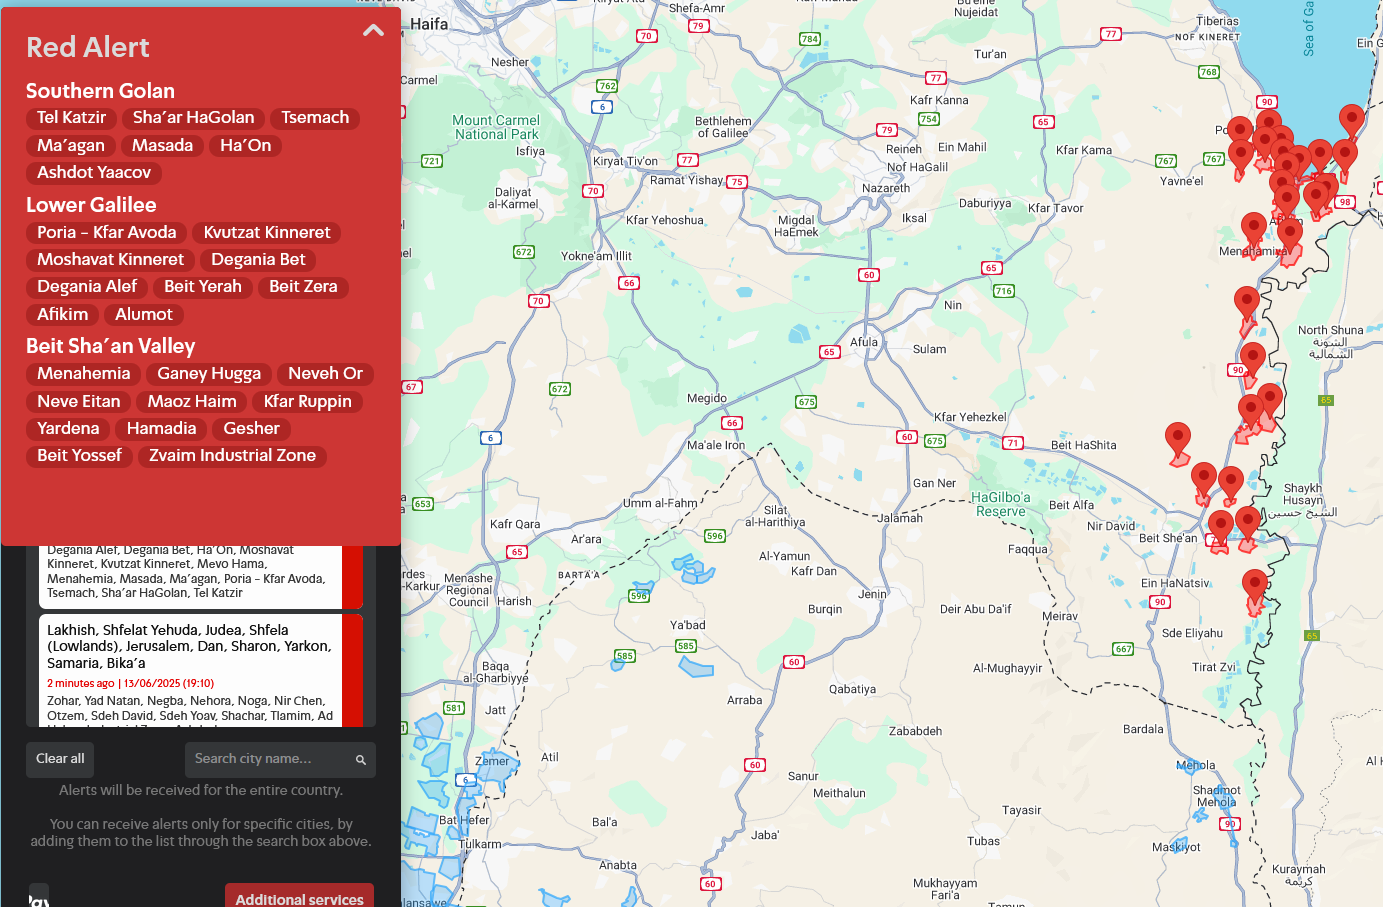Click the Kvutzat Kinneret tag
Screen dimensions: 1383x907
tap(267, 233)
